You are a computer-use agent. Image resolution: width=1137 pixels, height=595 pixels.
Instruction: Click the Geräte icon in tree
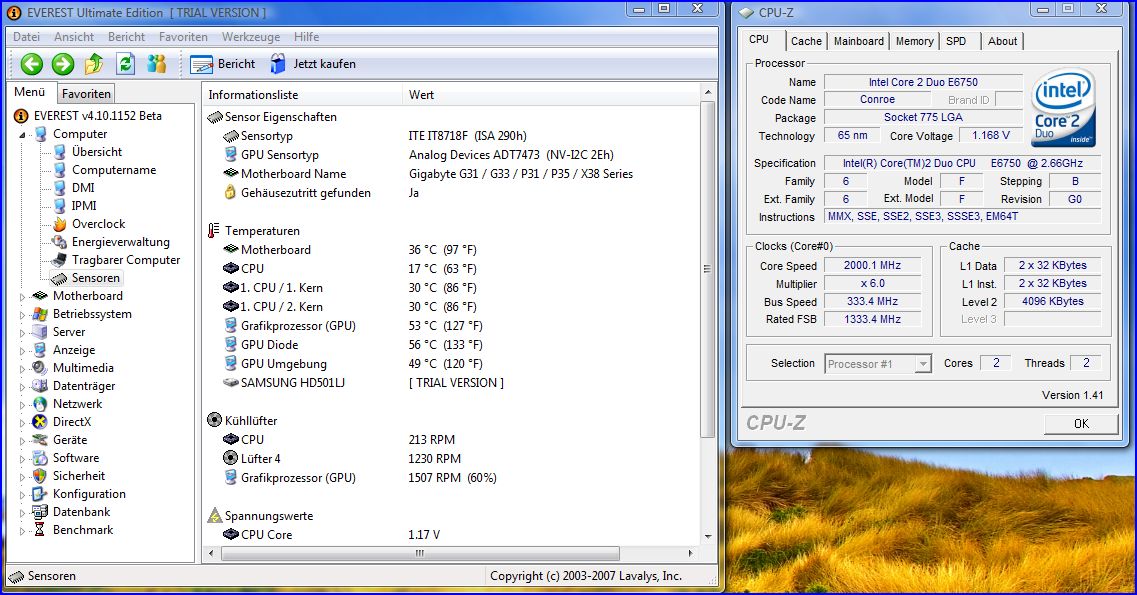click(x=40, y=440)
